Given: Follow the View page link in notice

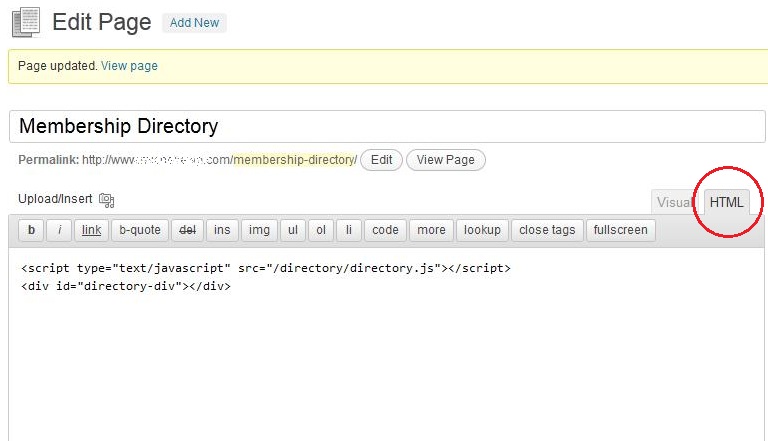Looking at the screenshot, I should pos(129,66).
